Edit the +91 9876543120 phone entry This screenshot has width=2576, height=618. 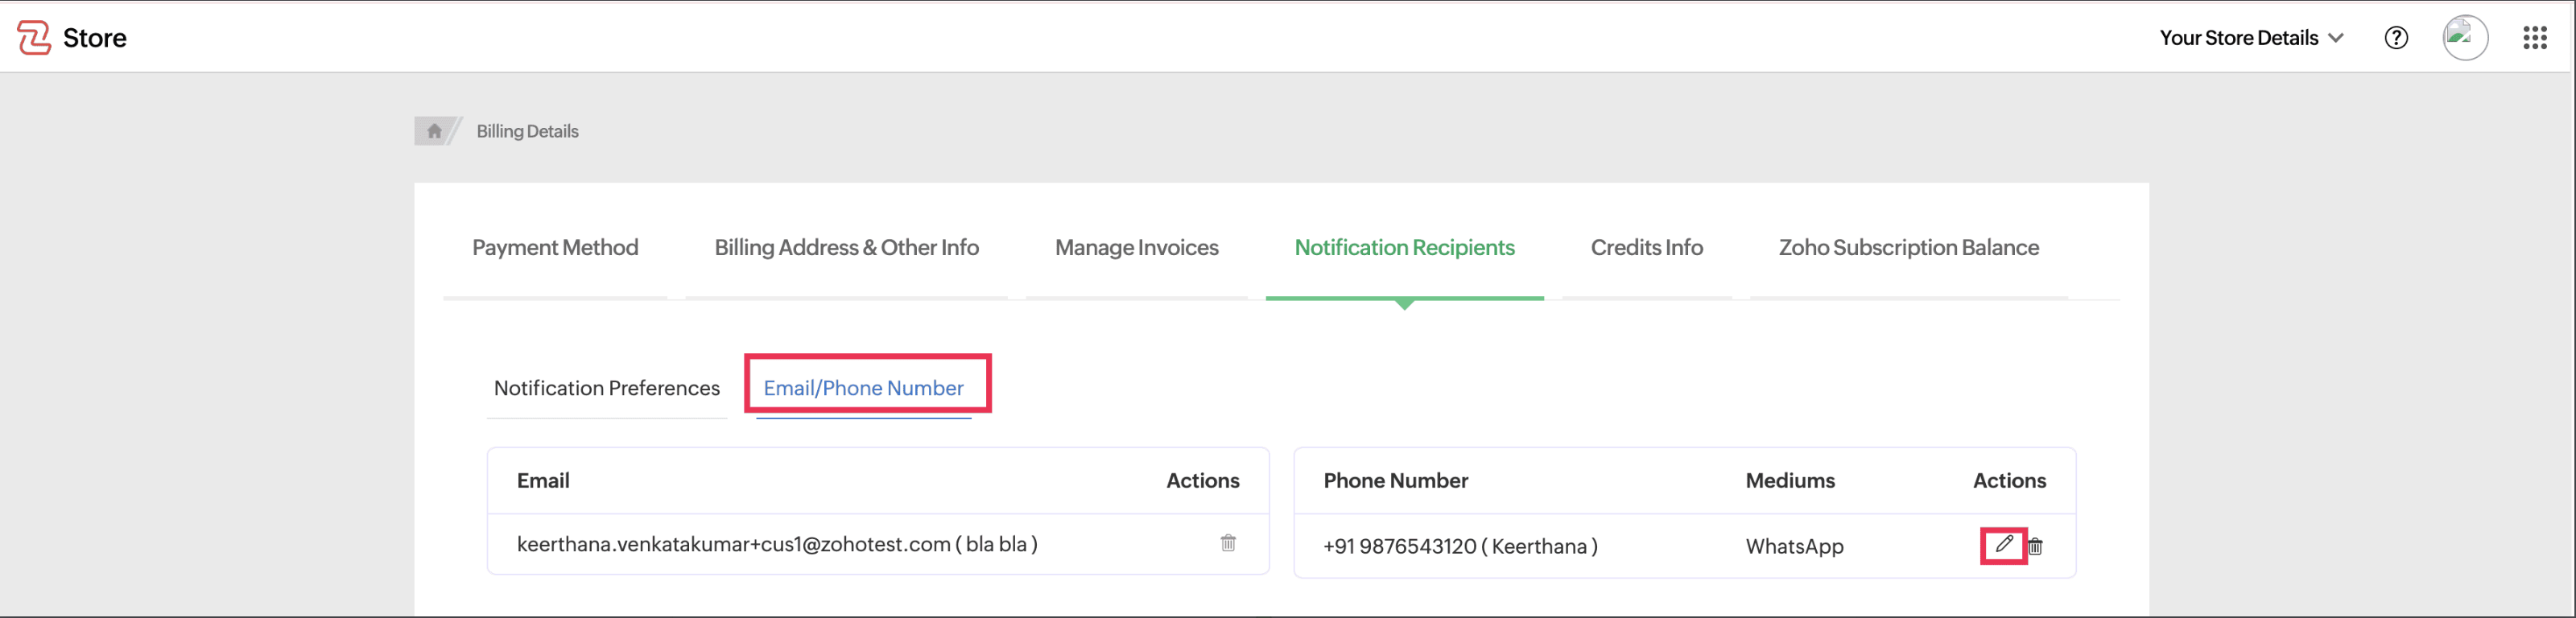[x=2003, y=545]
